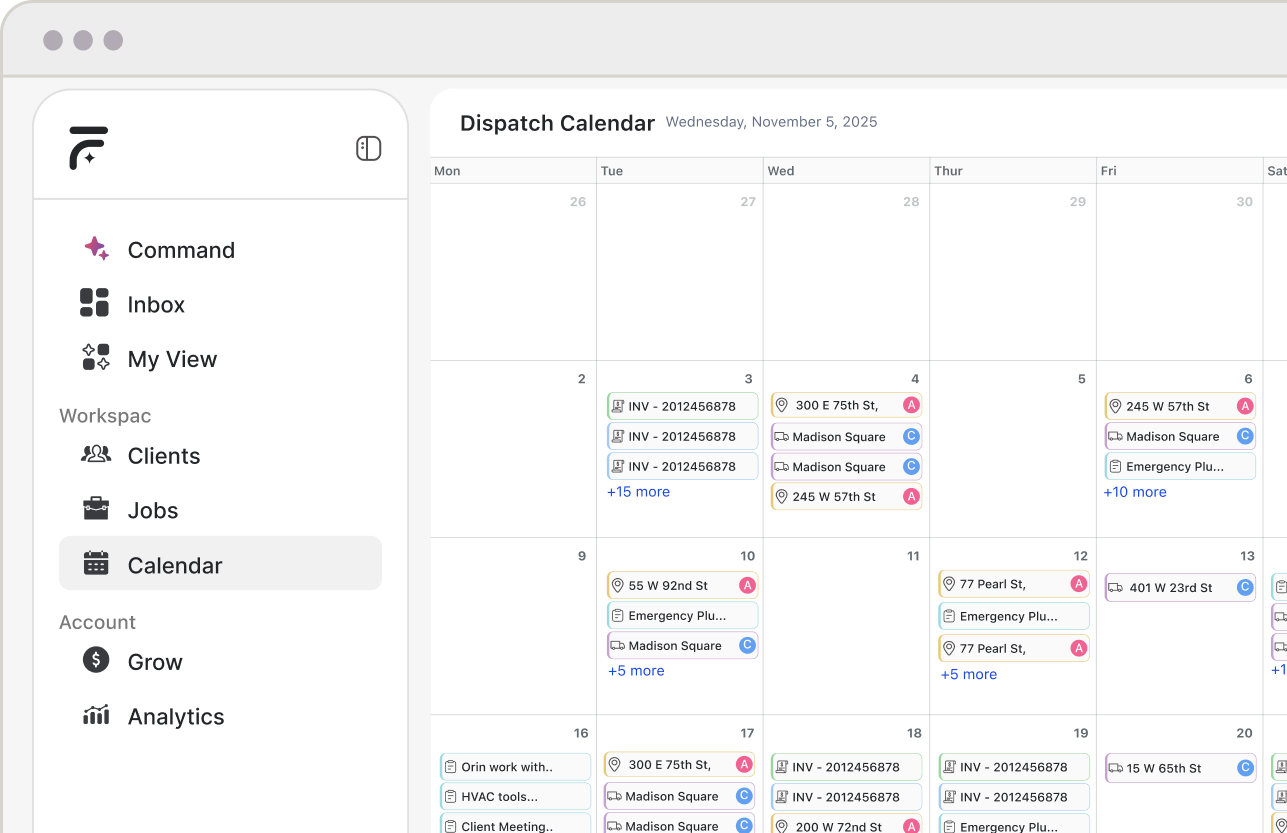The height and width of the screenshot is (833, 1287).
Task: Click the Clients people icon
Action: pos(96,454)
